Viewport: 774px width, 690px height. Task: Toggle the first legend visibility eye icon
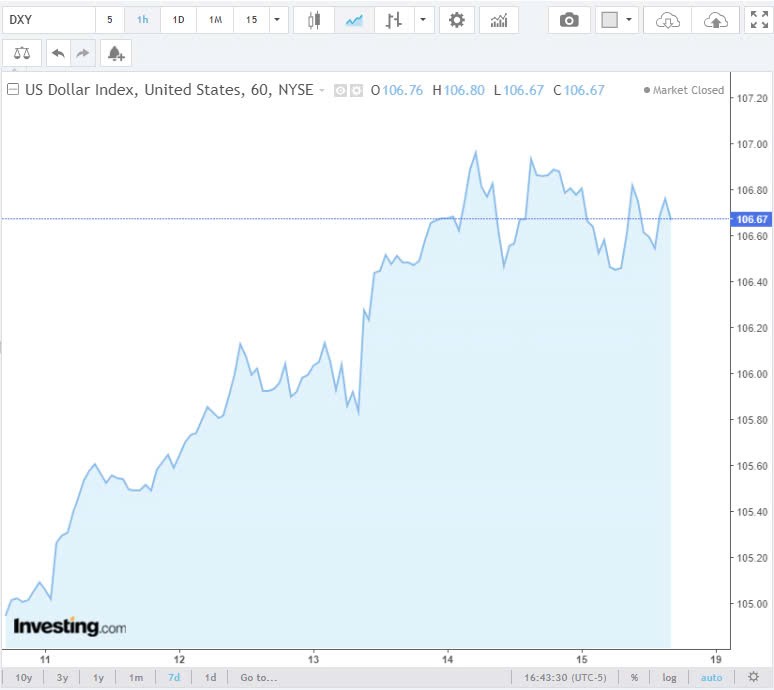tap(340, 90)
